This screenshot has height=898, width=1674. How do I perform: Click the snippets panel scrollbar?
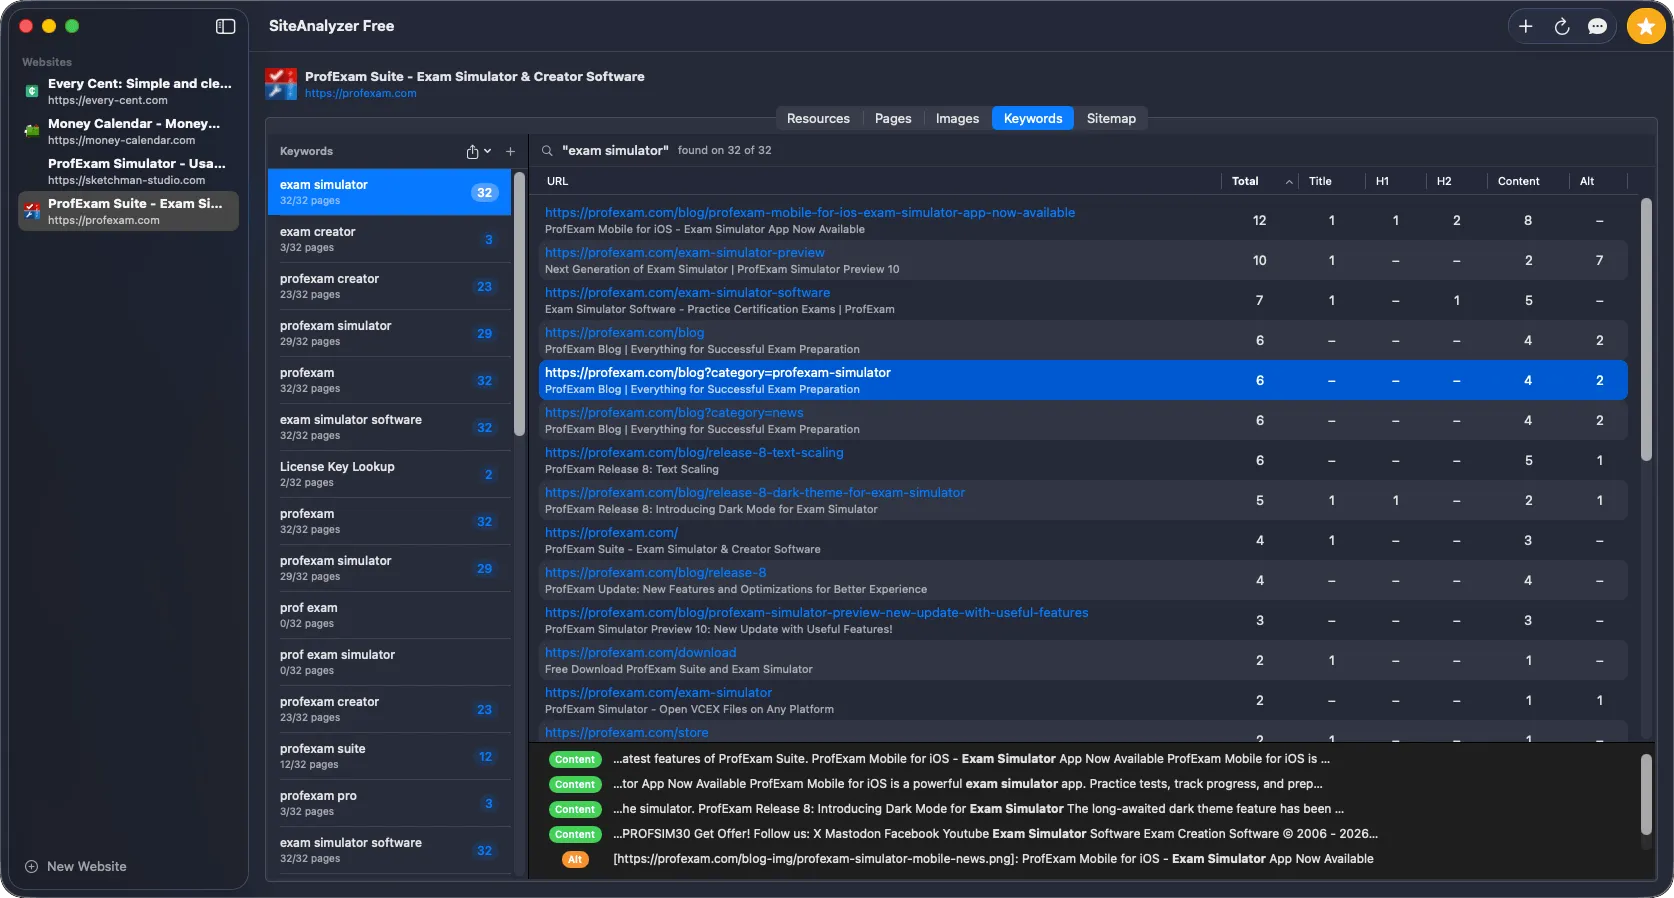point(1646,795)
